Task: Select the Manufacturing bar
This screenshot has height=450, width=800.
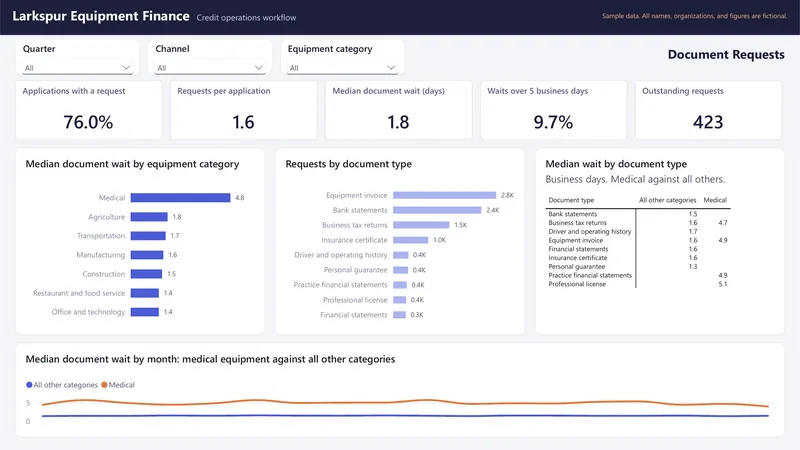Action: tap(147, 255)
